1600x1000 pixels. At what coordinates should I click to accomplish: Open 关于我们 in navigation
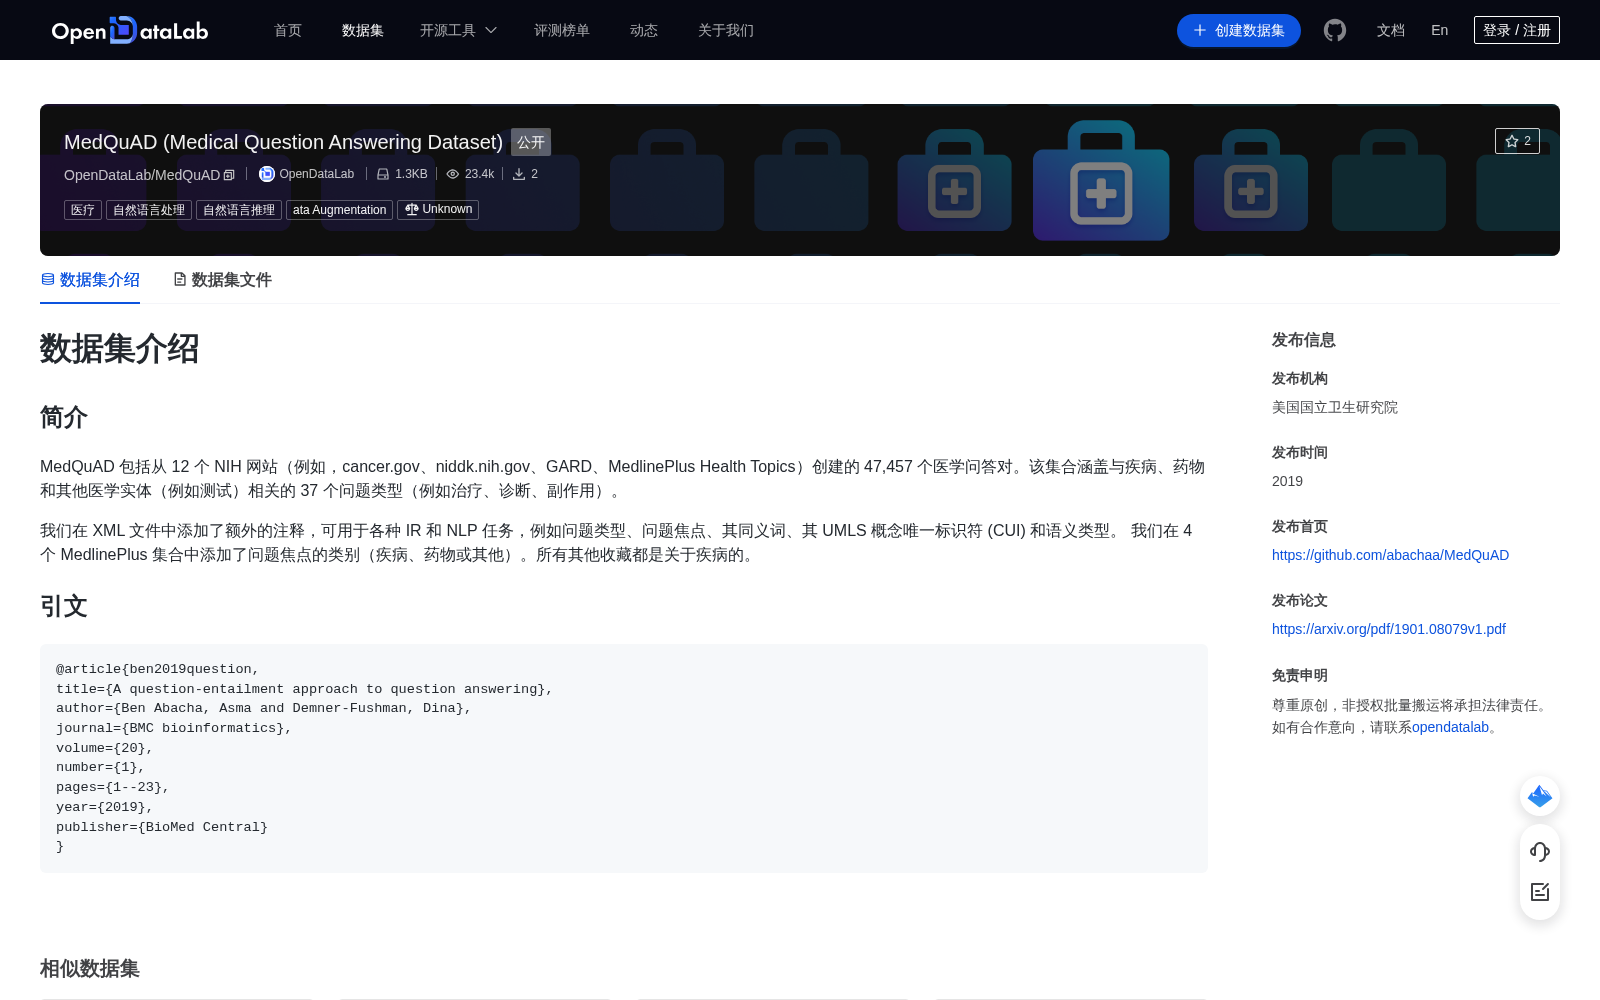click(x=726, y=30)
